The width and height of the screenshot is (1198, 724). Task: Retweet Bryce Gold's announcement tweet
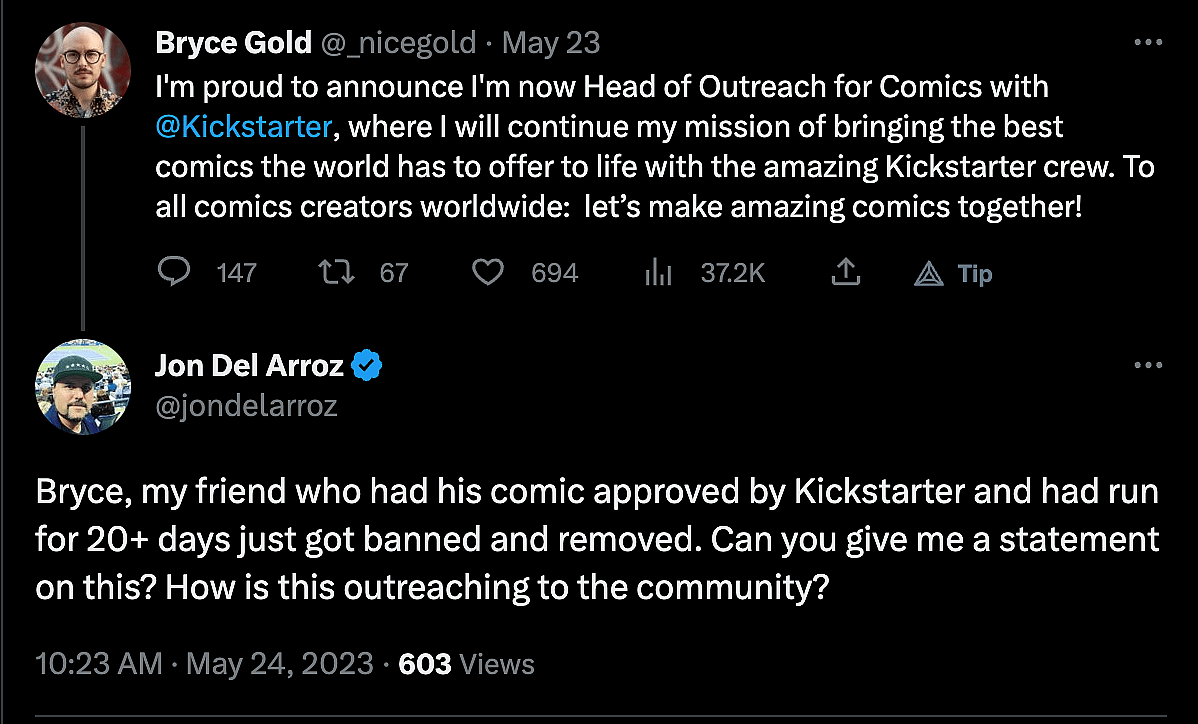[331, 272]
